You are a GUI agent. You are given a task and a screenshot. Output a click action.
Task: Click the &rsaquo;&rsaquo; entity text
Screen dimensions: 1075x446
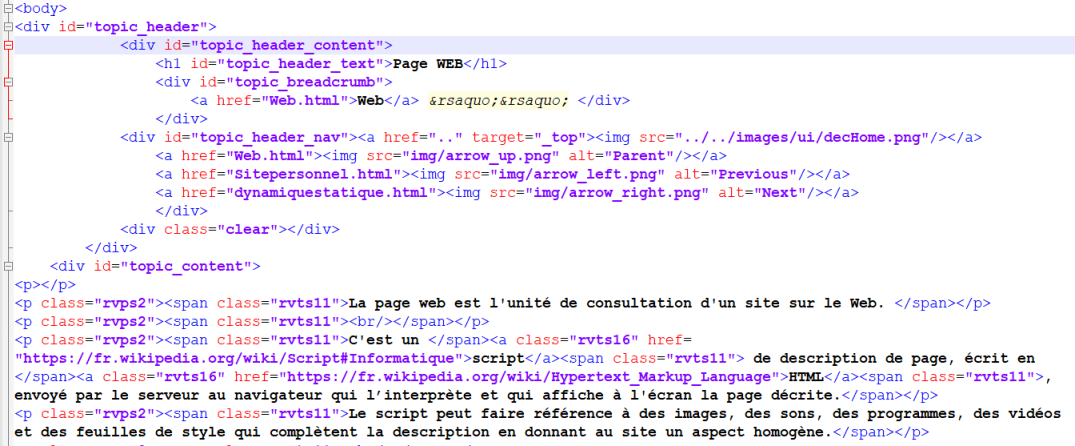click(x=498, y=101)
